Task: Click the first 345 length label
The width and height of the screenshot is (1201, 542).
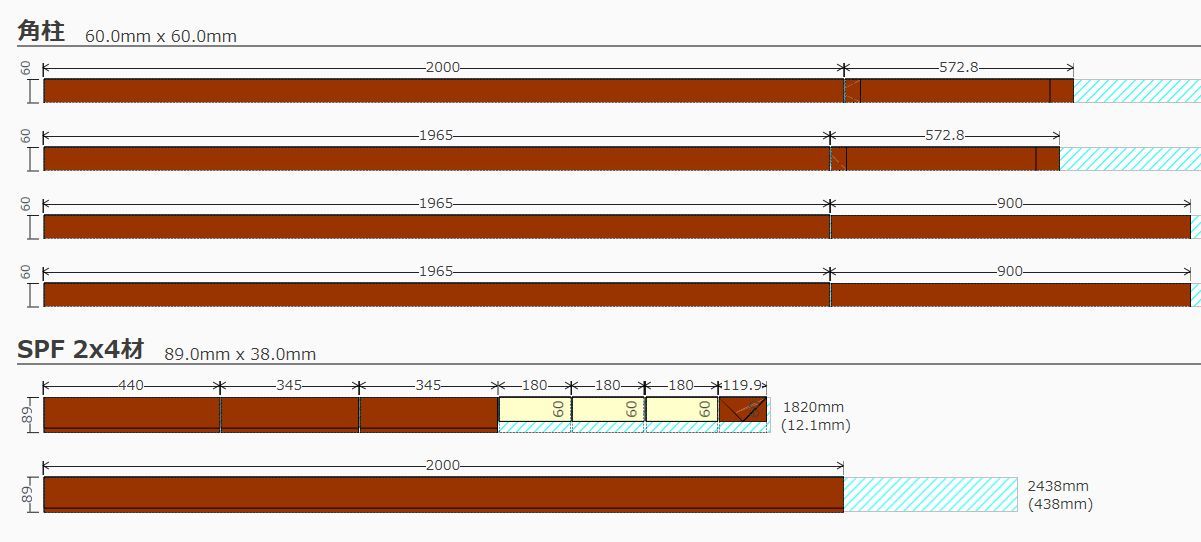Action: click(x=289, y=386)
